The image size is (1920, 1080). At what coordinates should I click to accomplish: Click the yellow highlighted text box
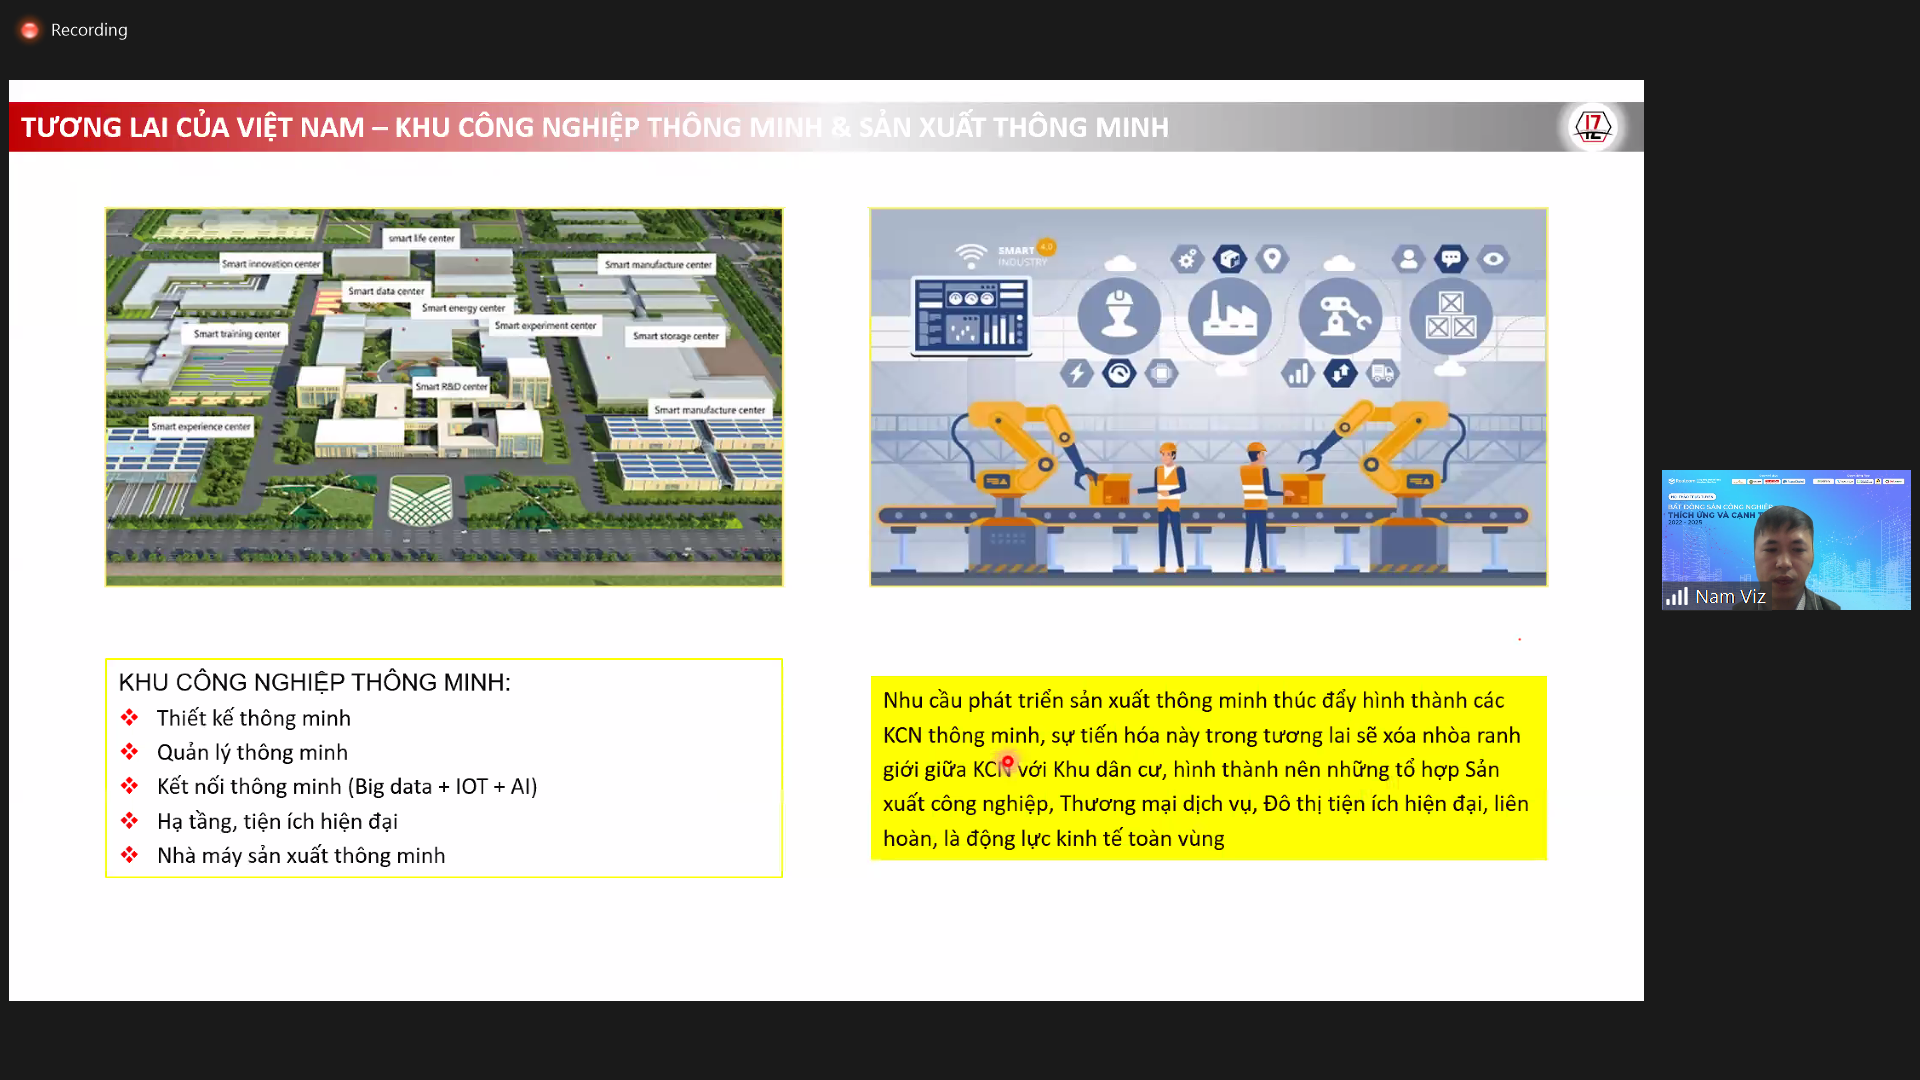pyautogui.click(x=1208, y=768)
